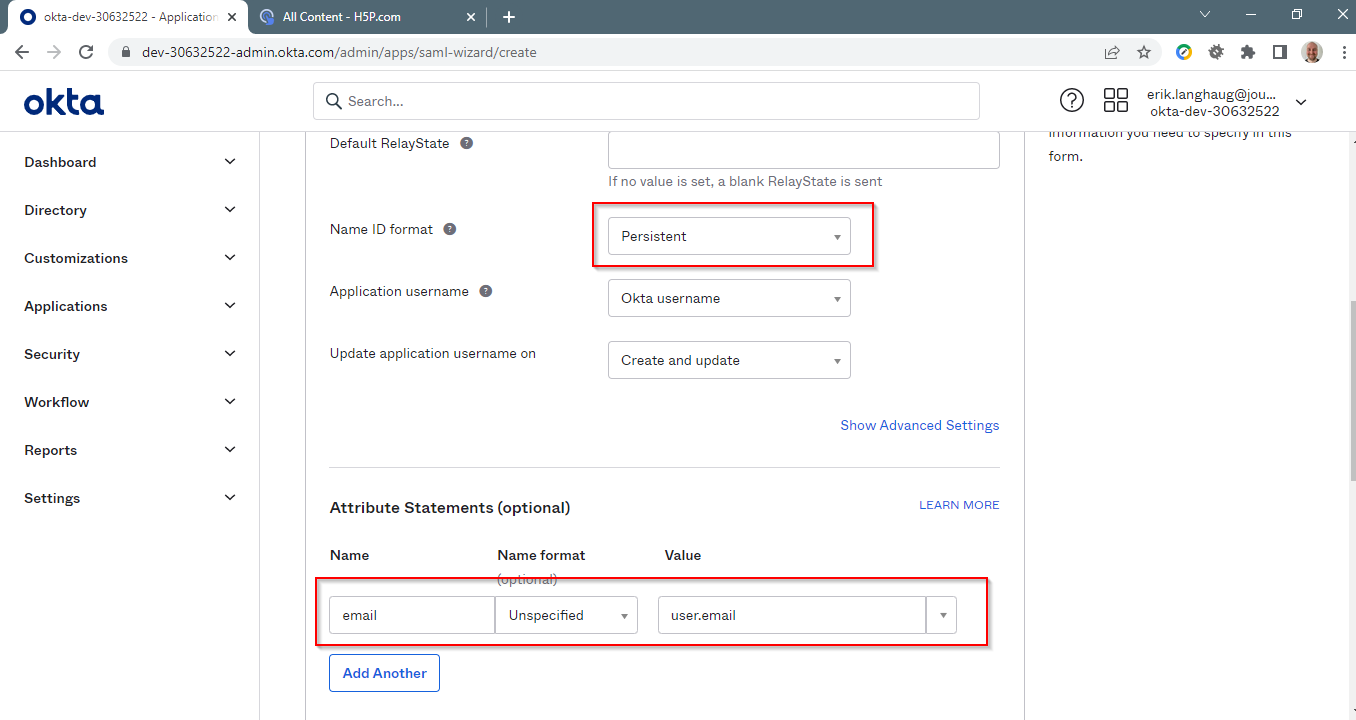Click the Application username help icon
The height and width of the screenshot is (720, 1356).
pos(486,291)
